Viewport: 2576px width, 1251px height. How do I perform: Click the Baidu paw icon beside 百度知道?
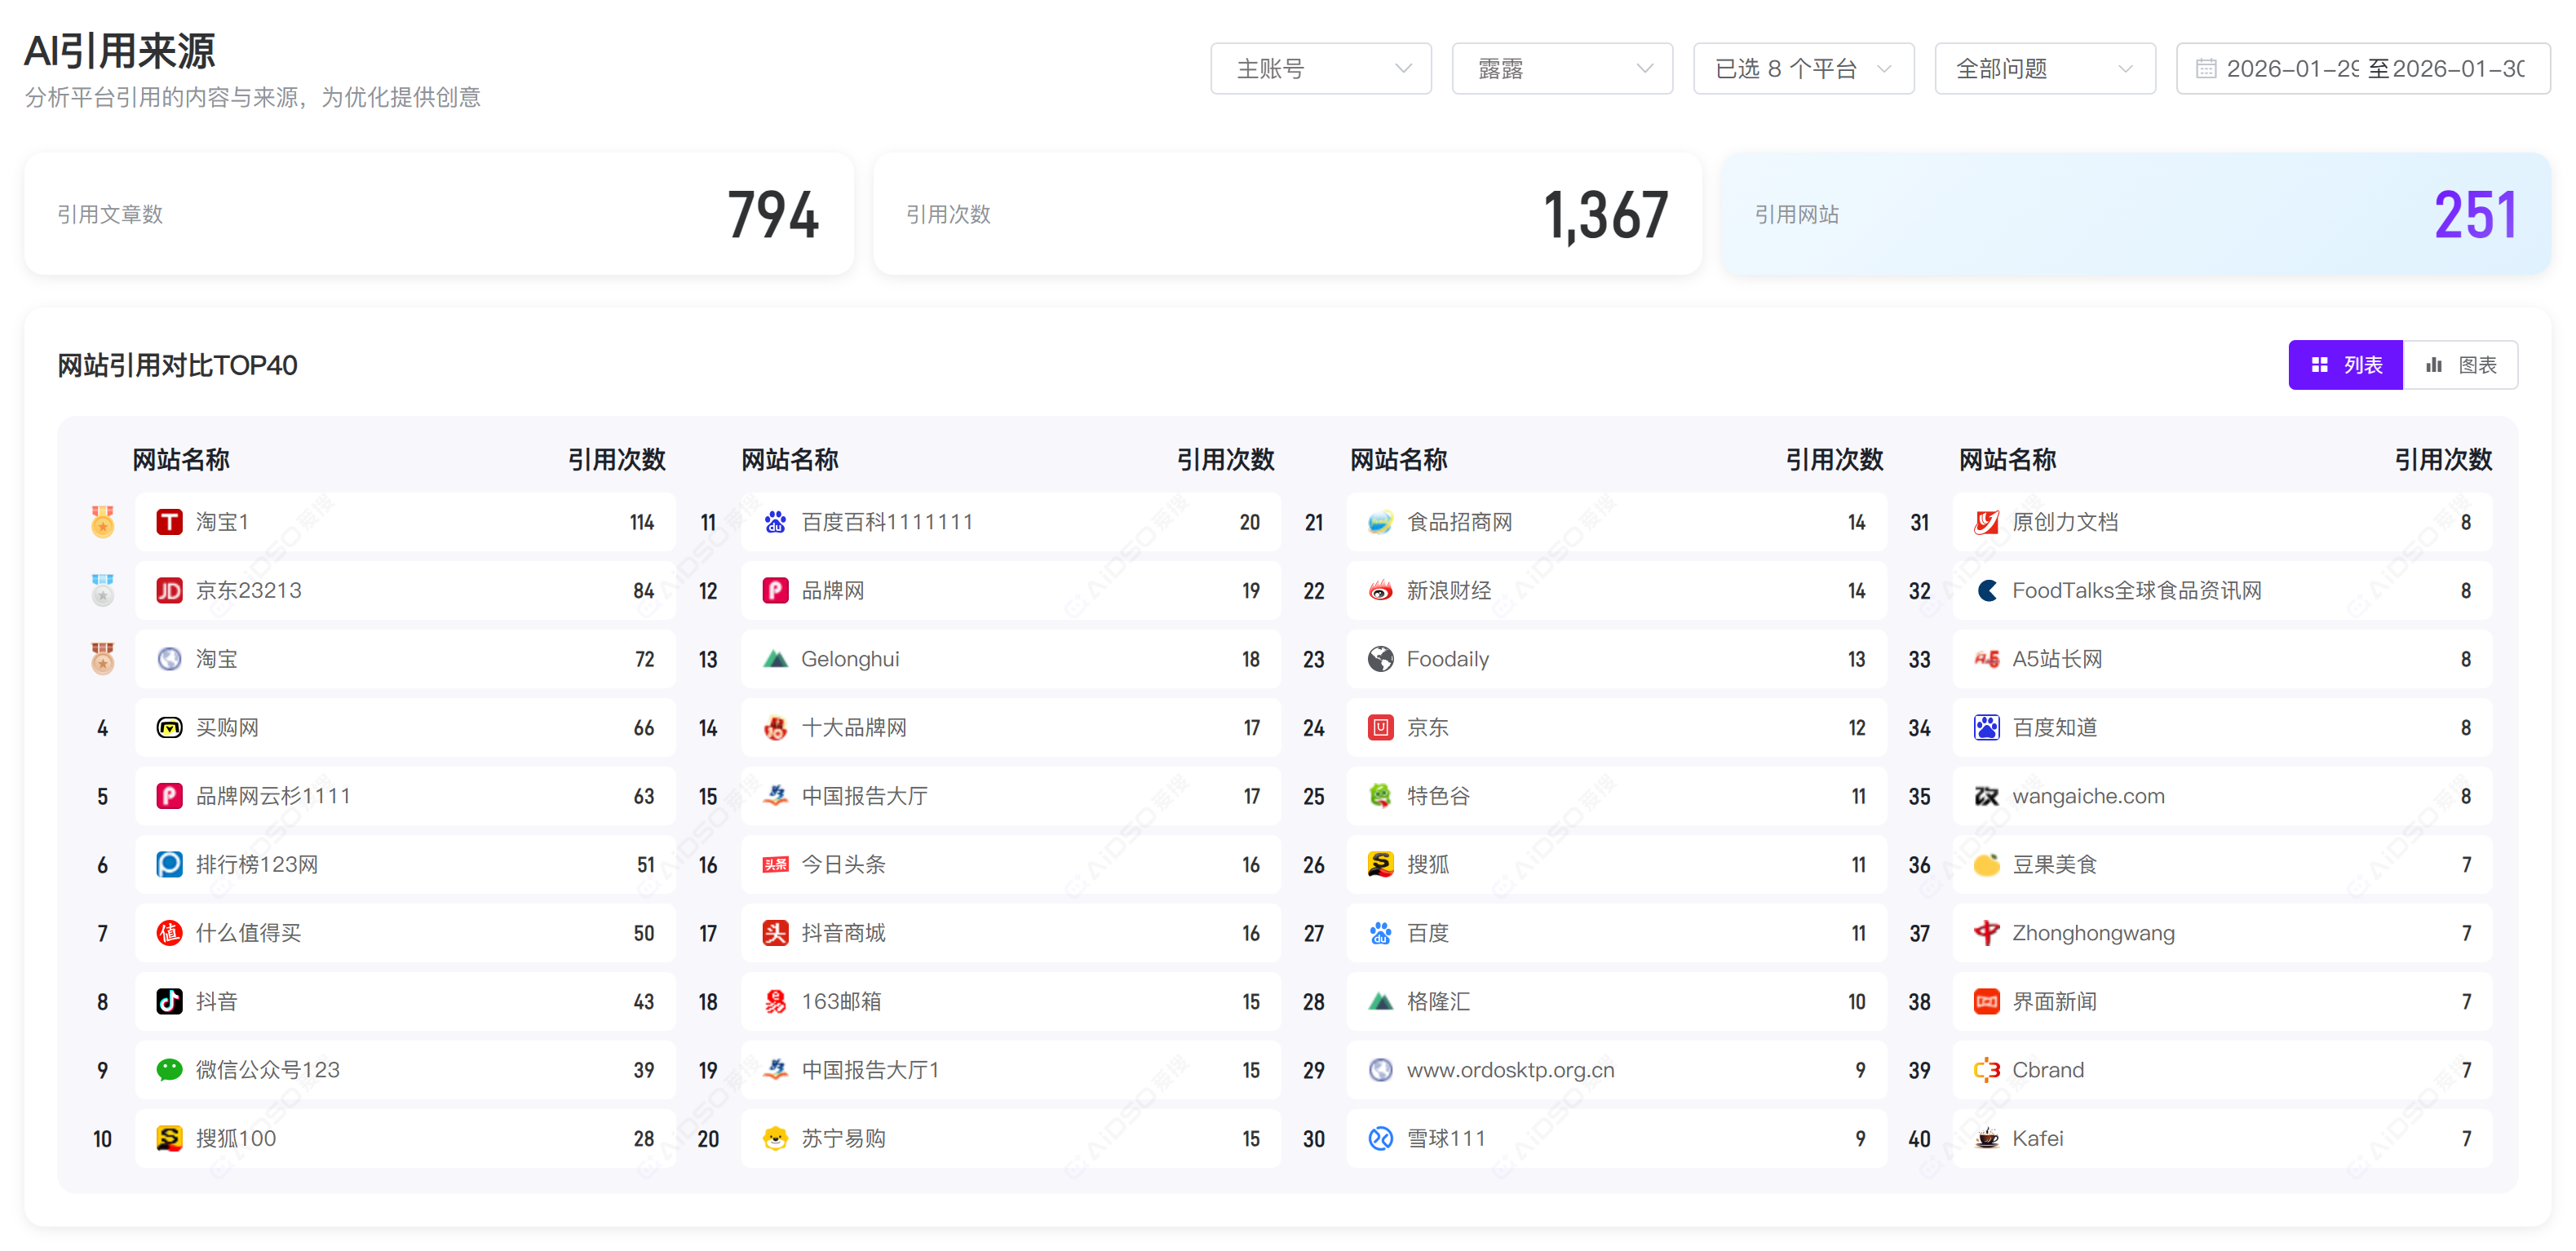1986,728
